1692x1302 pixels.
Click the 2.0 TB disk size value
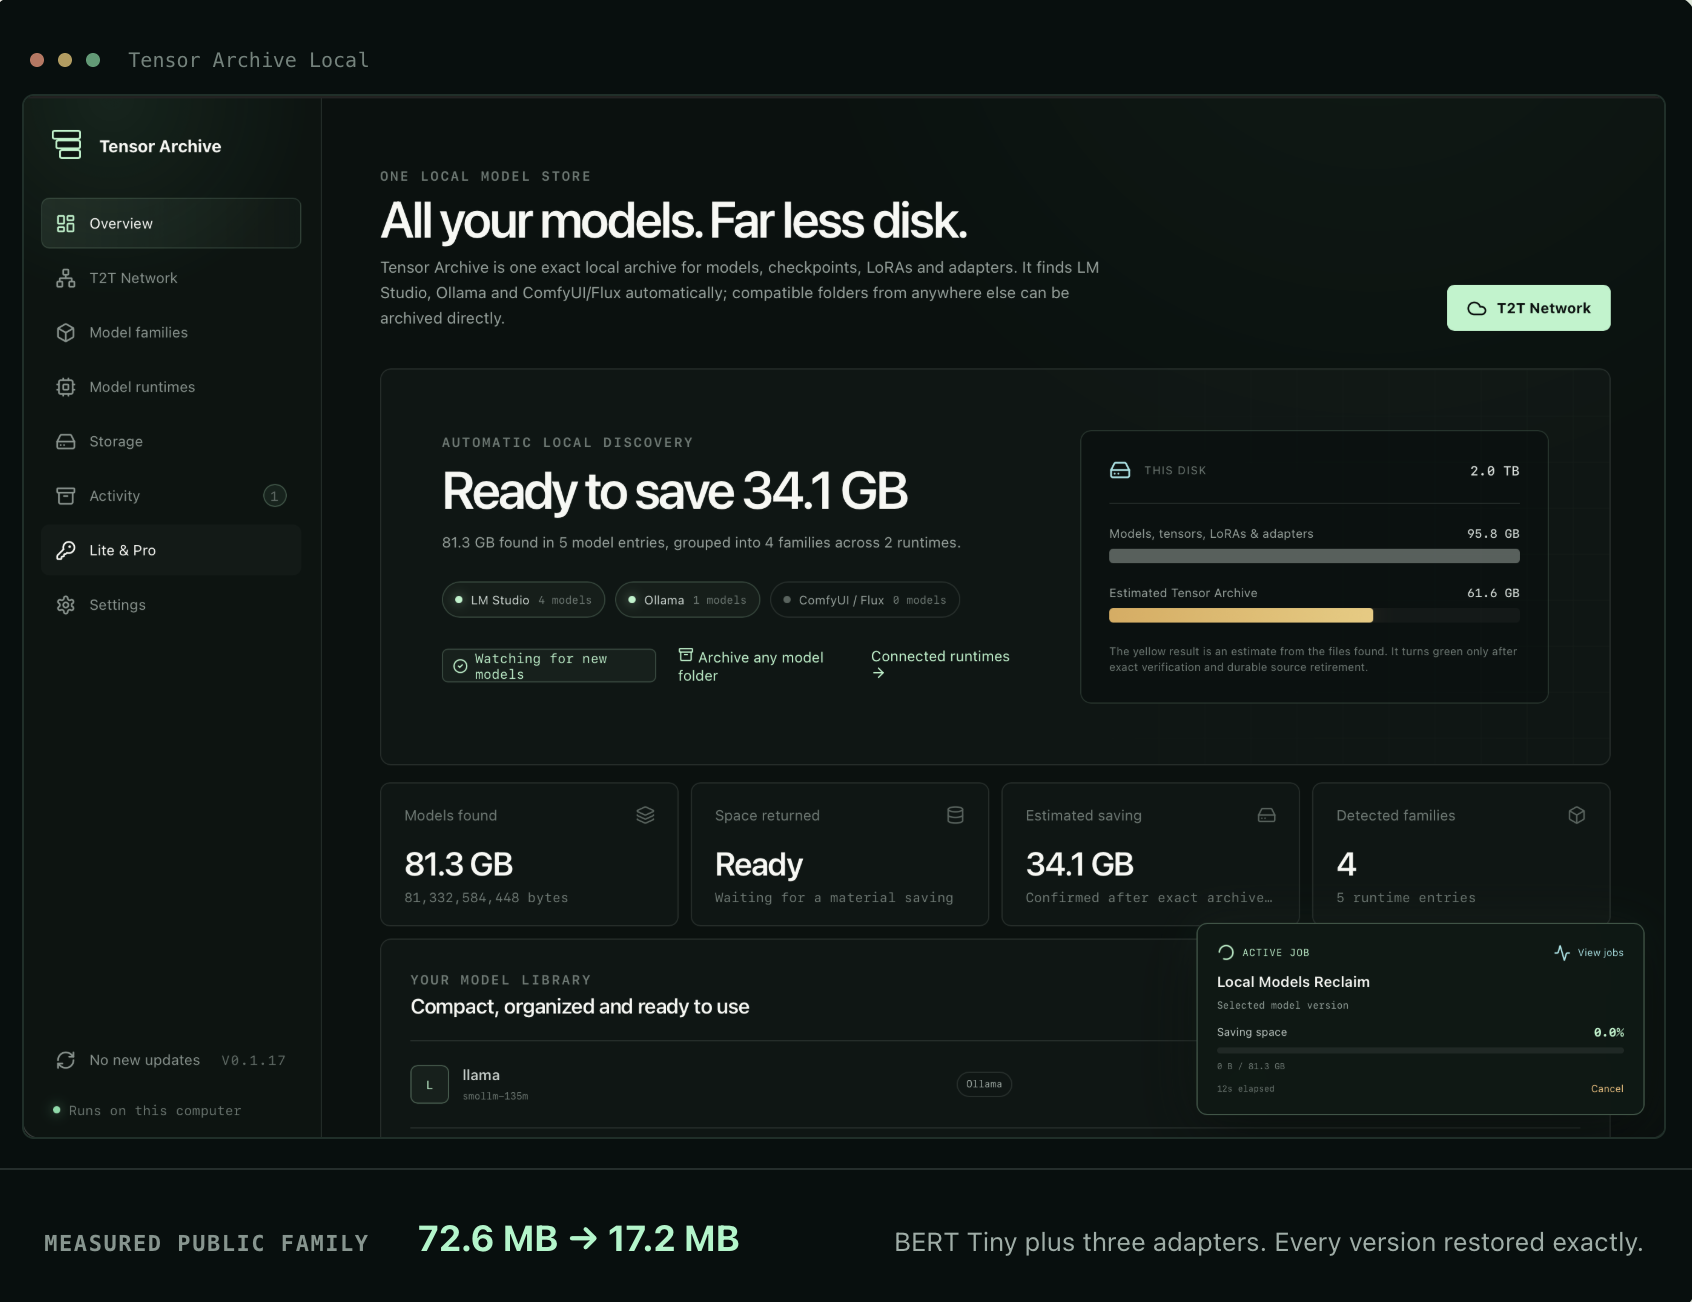click(1494, 470)
